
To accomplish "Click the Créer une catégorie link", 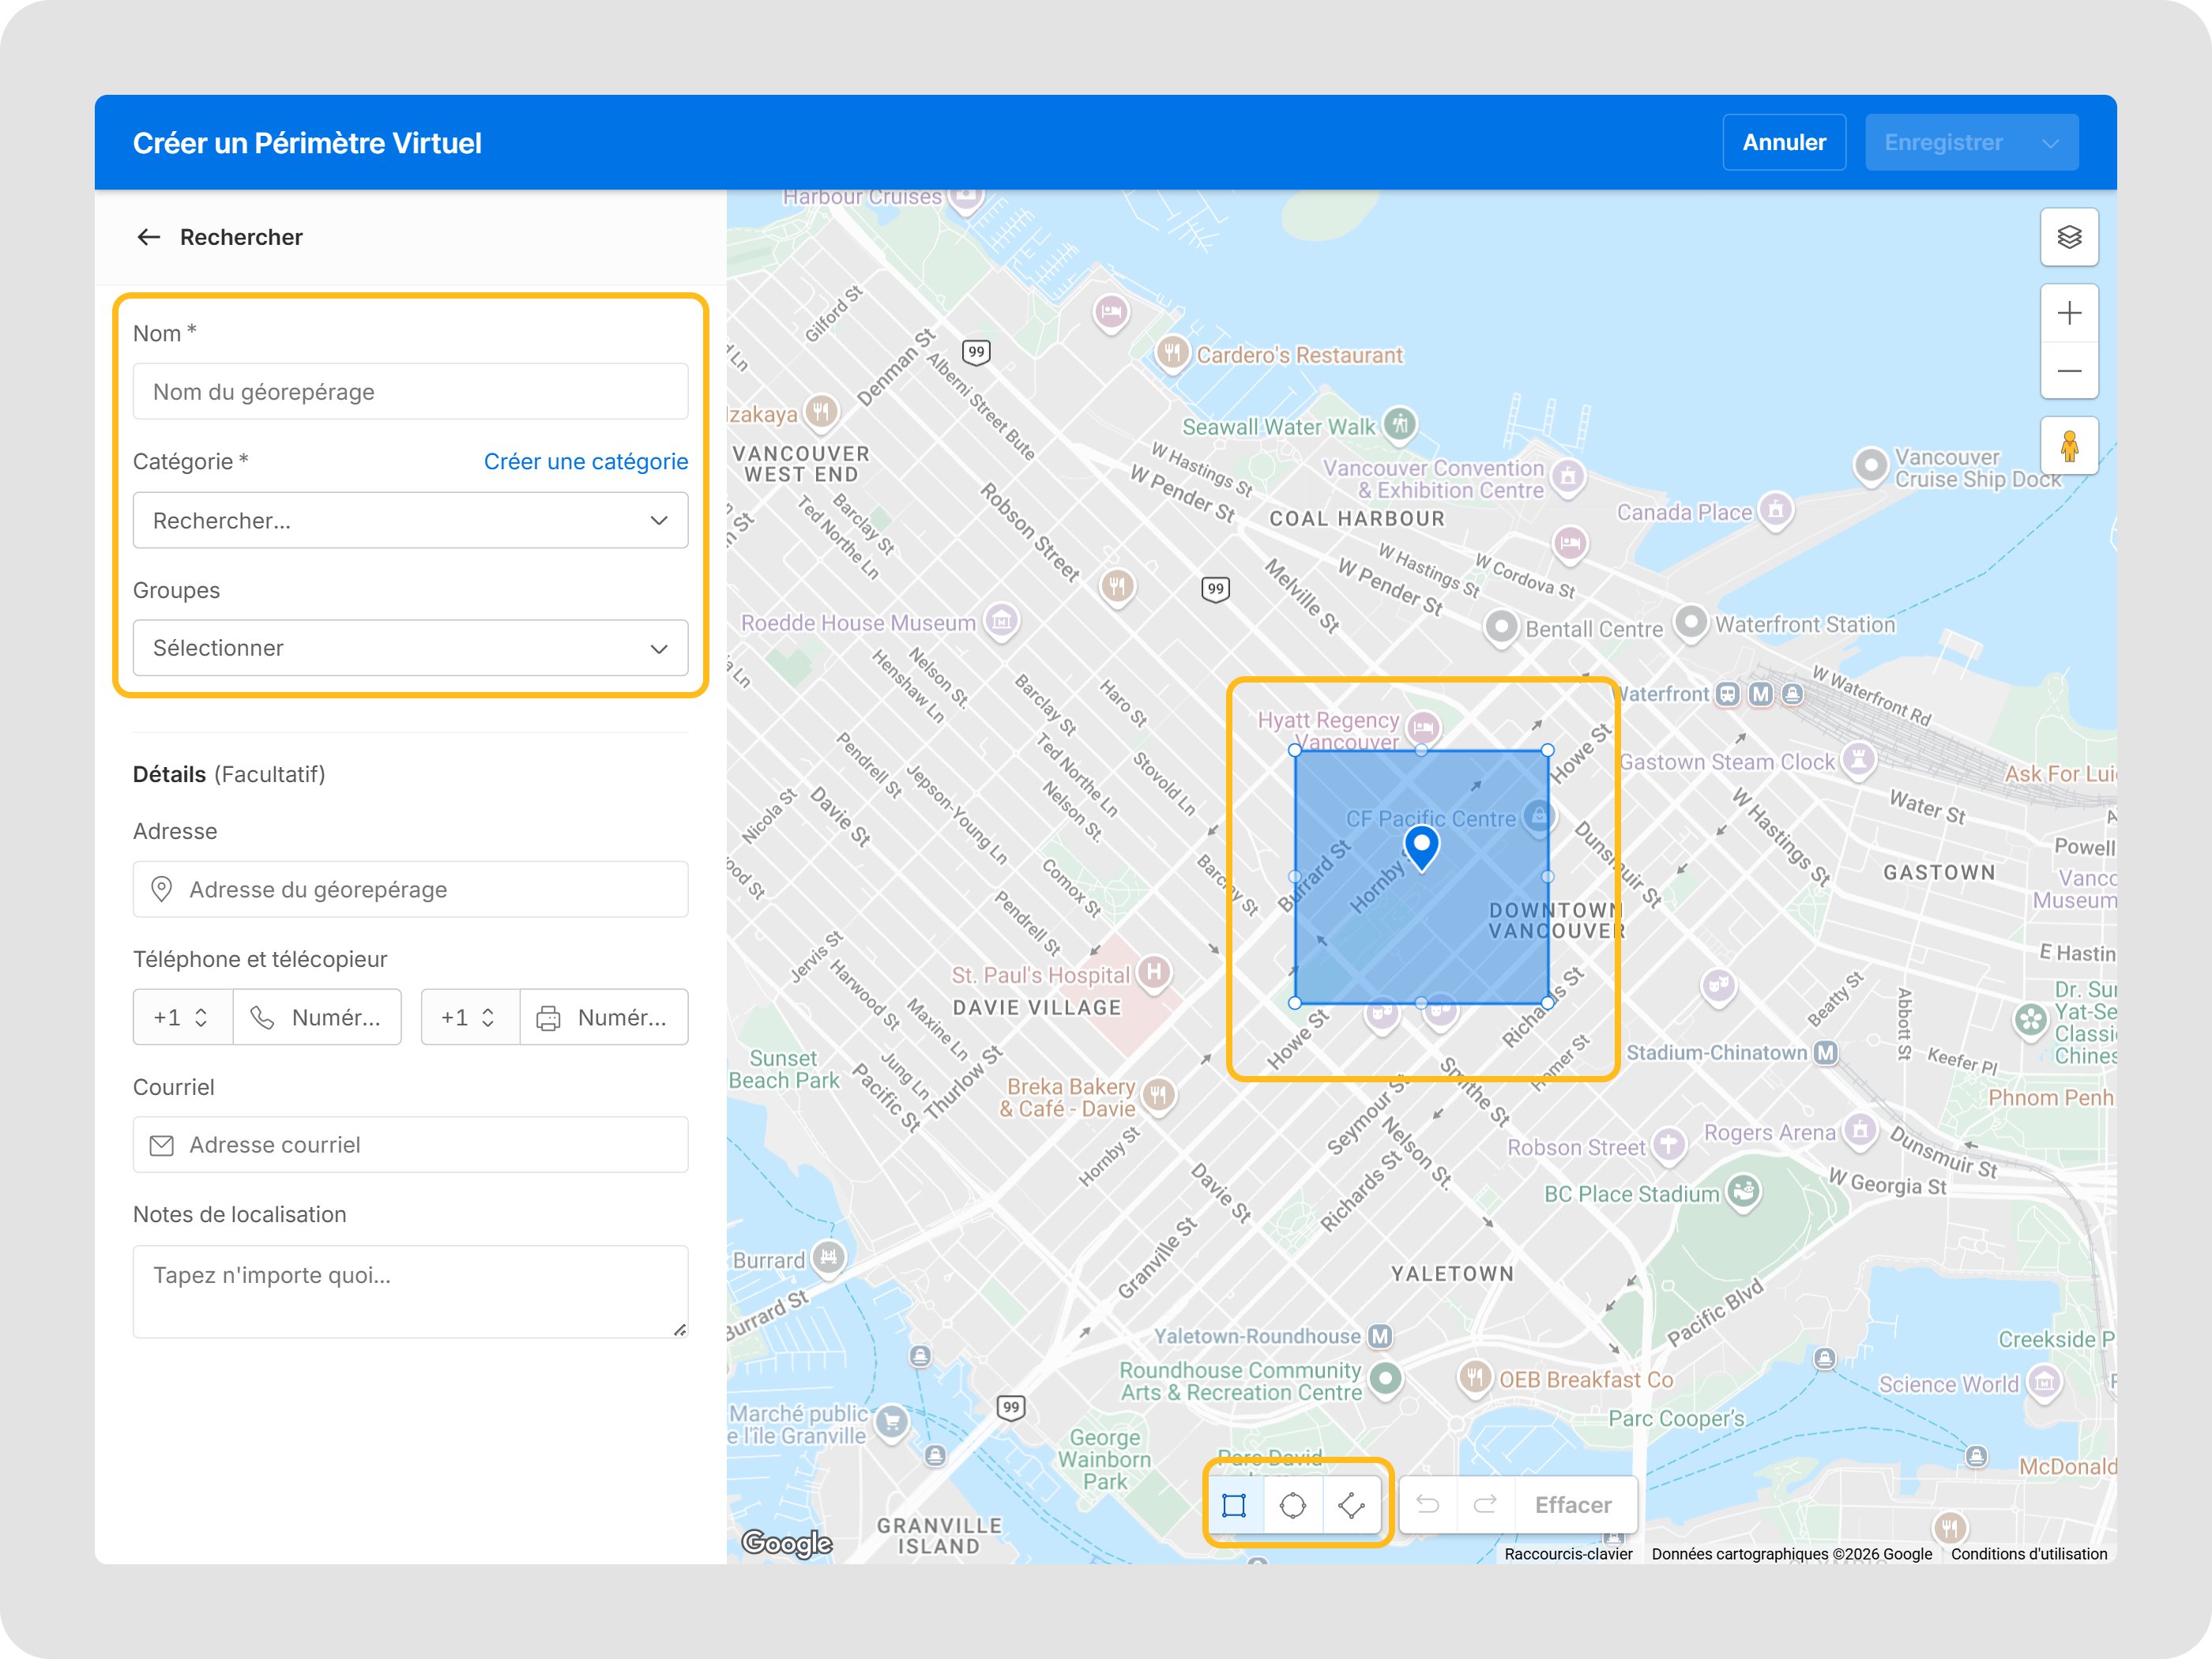I will [585, 461].
